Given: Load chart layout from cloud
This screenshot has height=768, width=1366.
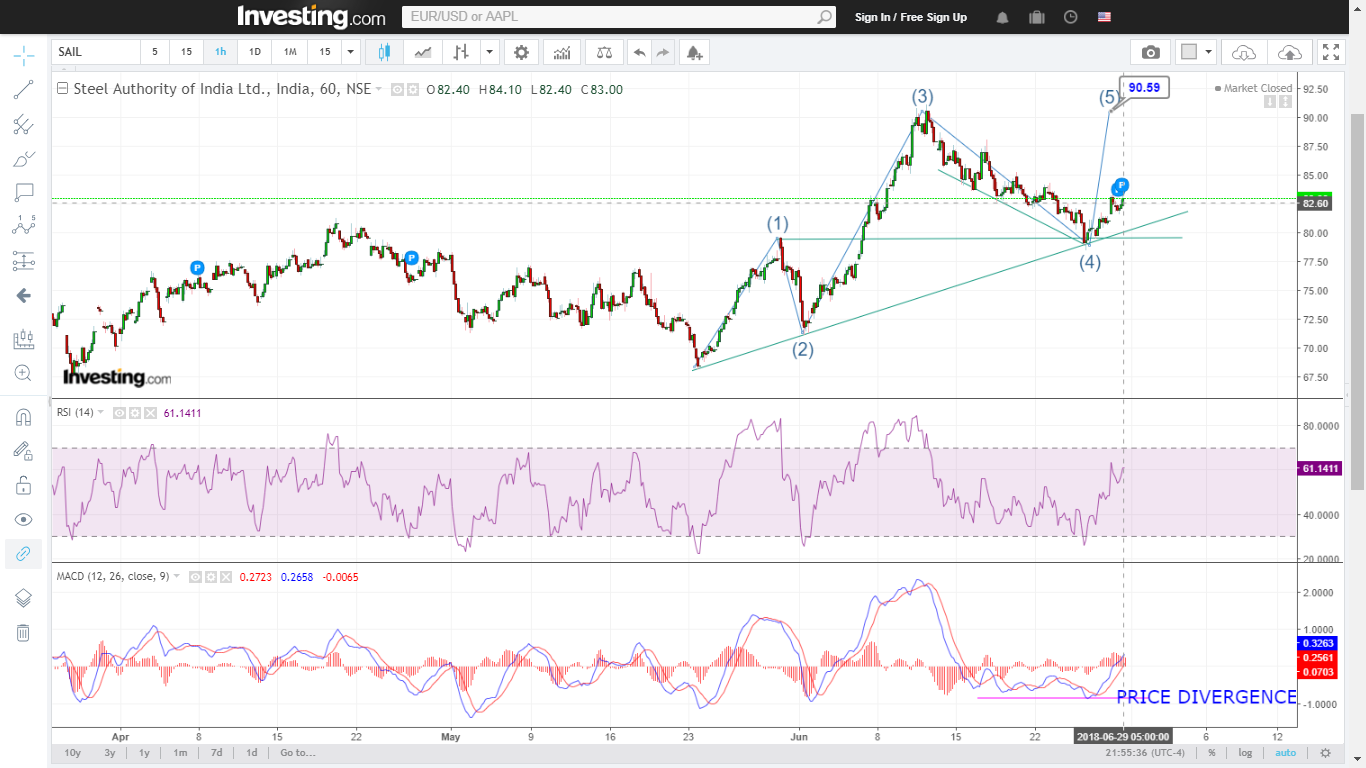Looking at the screenshot, I should pos(1244,52).
